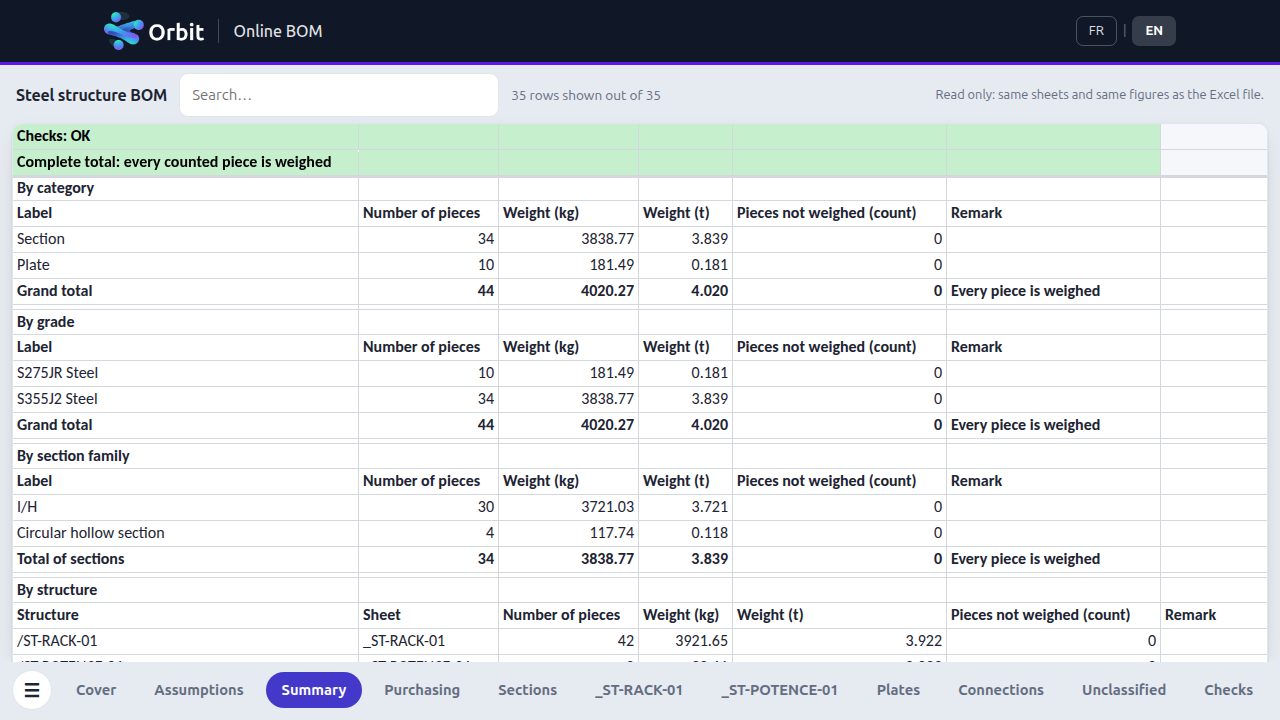This screenshot has width=1280, height=720.
Task: Select the 'Complete total: every counted piece is weighed' cell
Action: (186, 162)
